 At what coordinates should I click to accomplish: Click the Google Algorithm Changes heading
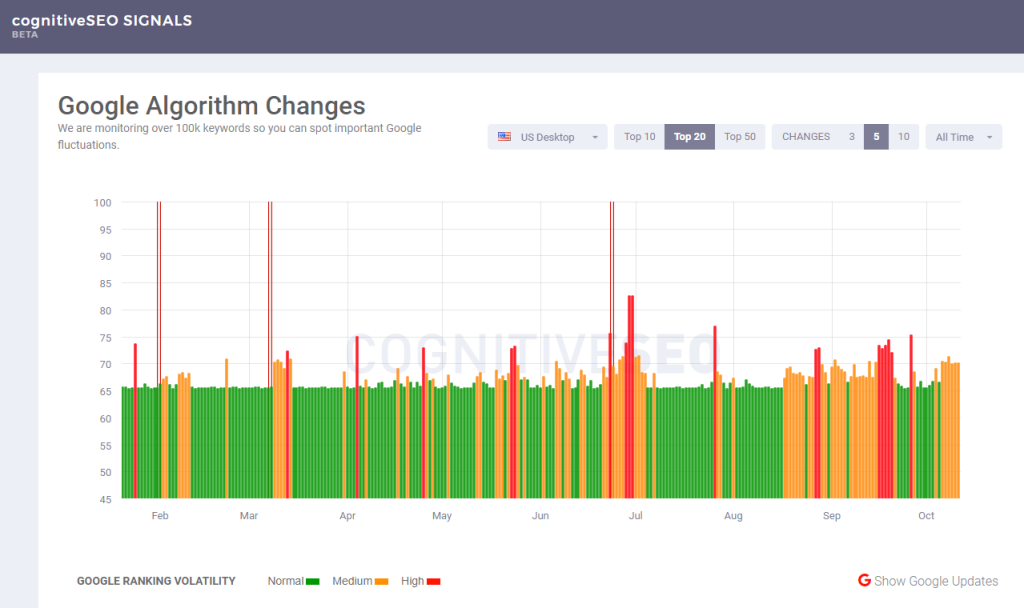tap(212, 106)
